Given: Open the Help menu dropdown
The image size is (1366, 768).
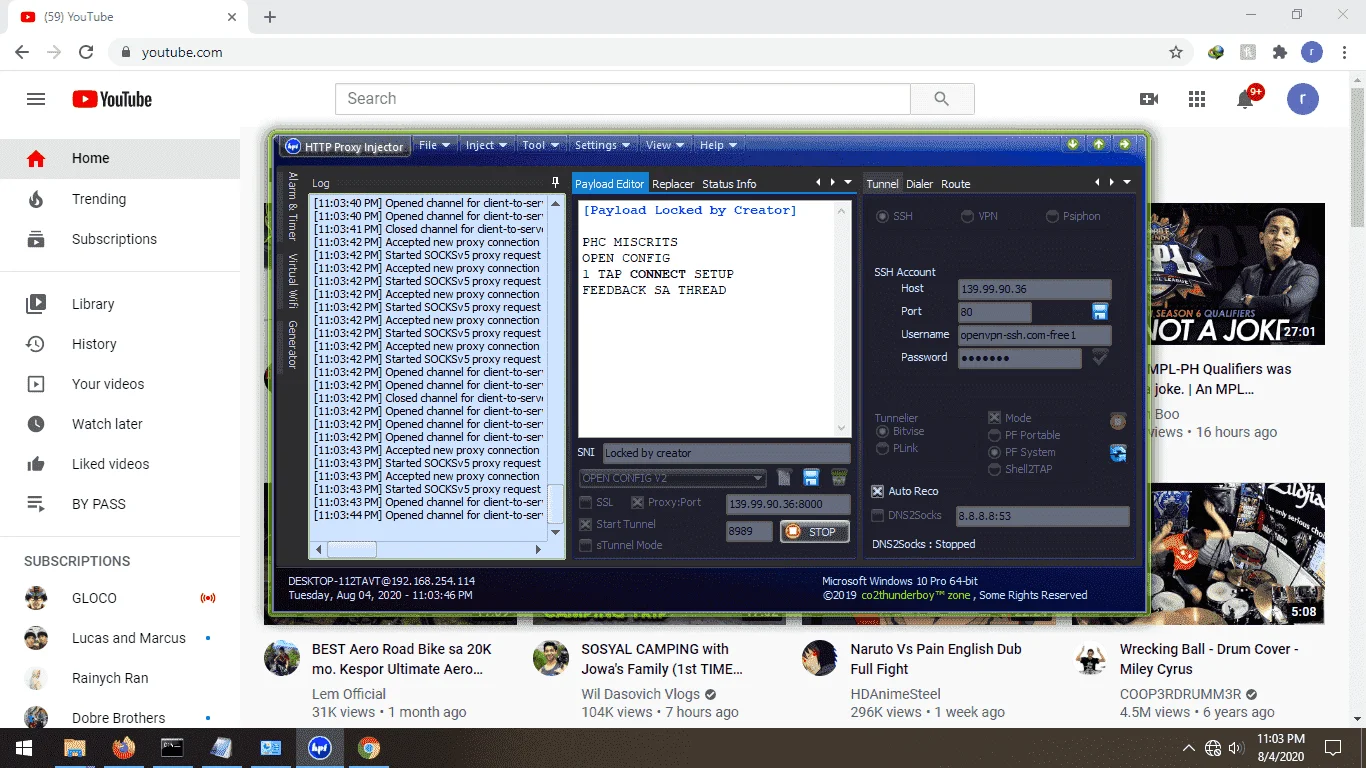Looking at the screenshot, I should [717, 145].
